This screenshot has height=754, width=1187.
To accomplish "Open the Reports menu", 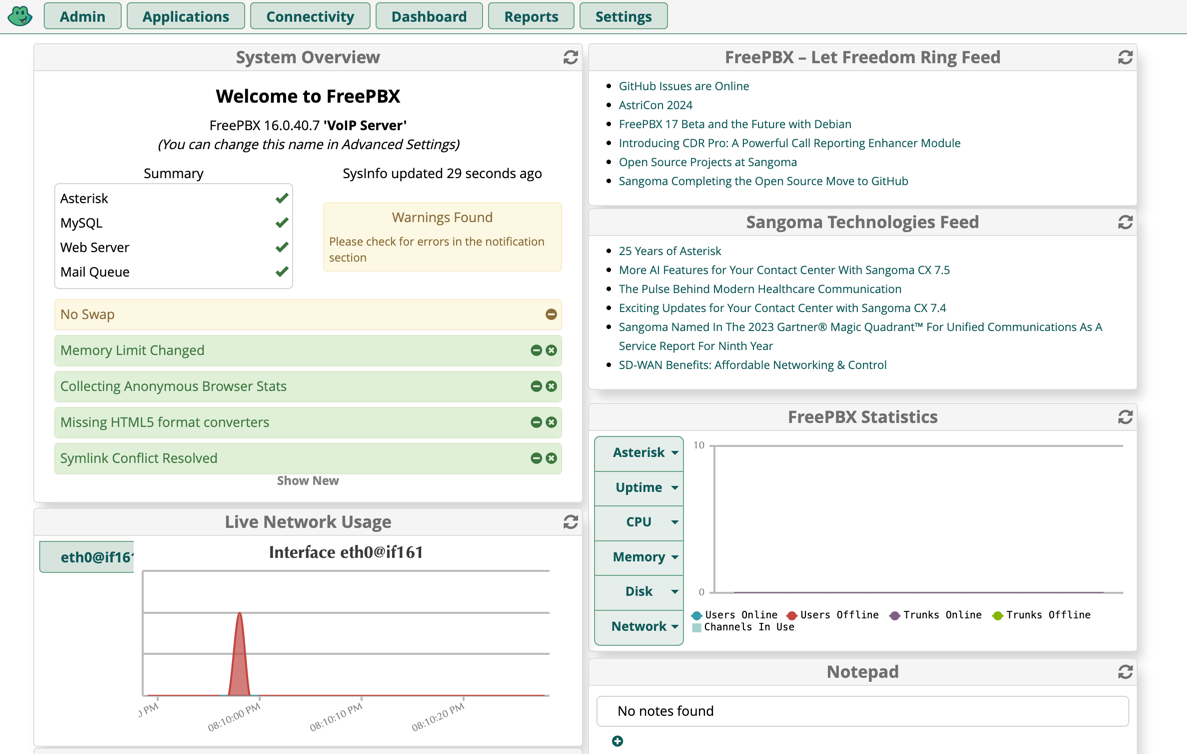I will tap(531, 16).
